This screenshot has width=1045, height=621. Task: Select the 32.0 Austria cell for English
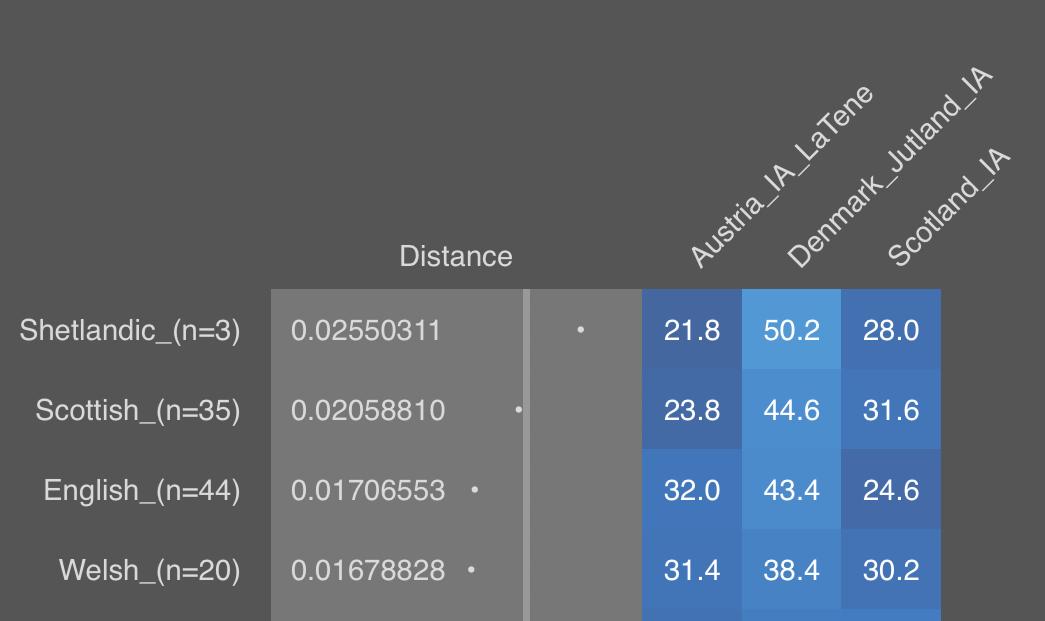[x=692, y=490]
